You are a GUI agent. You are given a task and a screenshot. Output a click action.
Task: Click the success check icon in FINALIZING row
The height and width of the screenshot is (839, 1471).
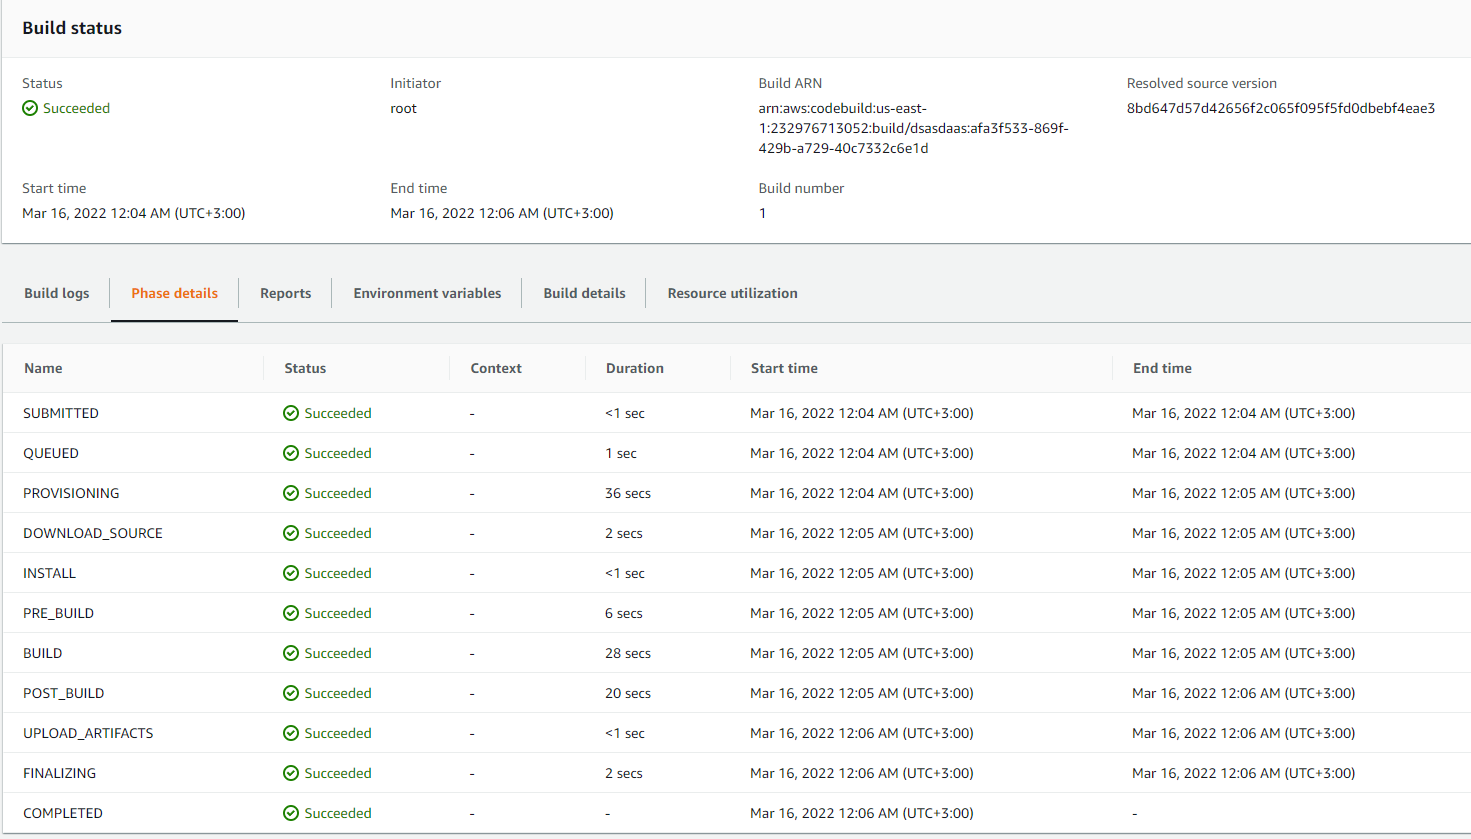pyautogui.click(x=291, y=773)
